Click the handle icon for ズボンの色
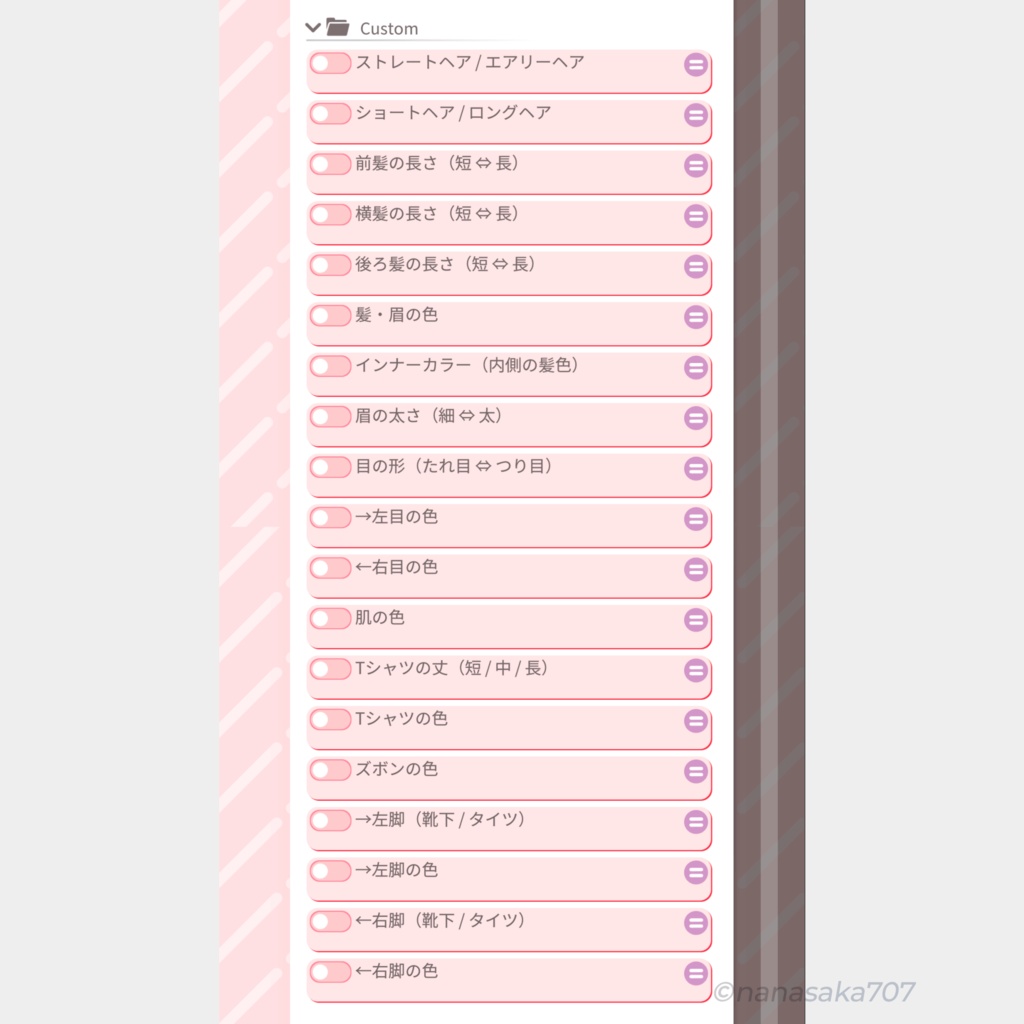1024x1024 pixels. click(x=695, y=771)
